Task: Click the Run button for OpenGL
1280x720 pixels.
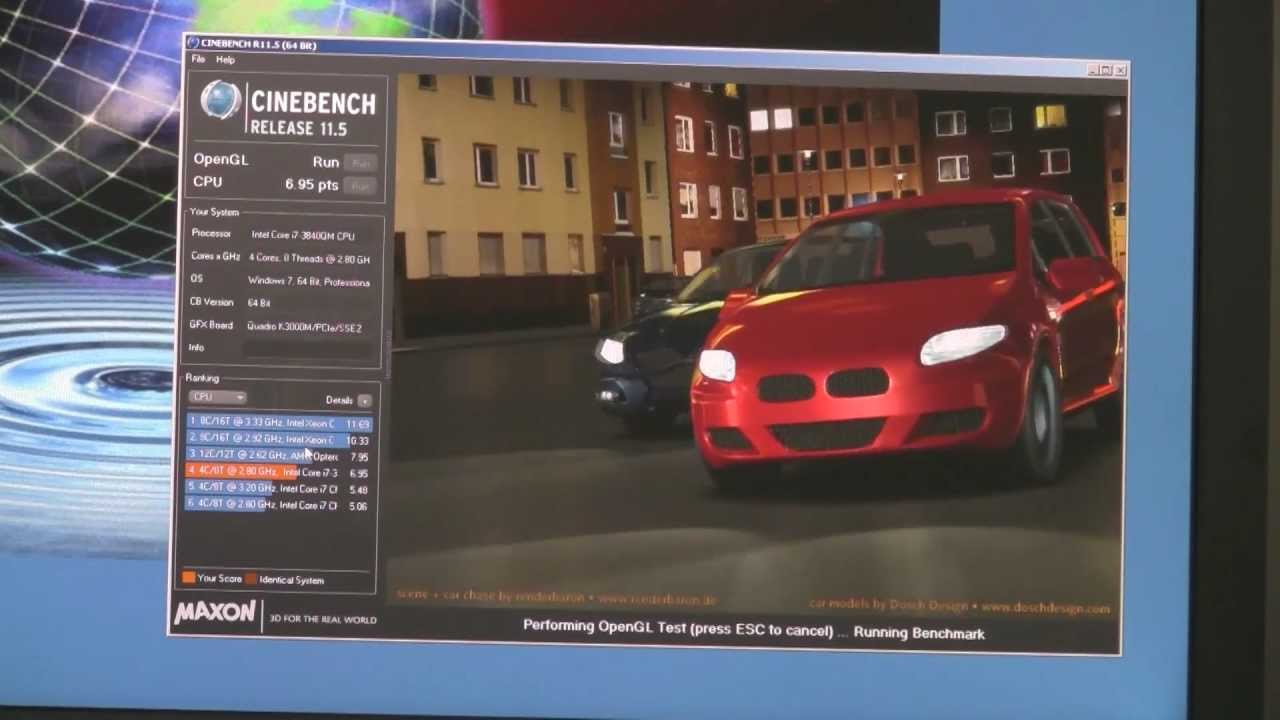Action: click(360, 162)
